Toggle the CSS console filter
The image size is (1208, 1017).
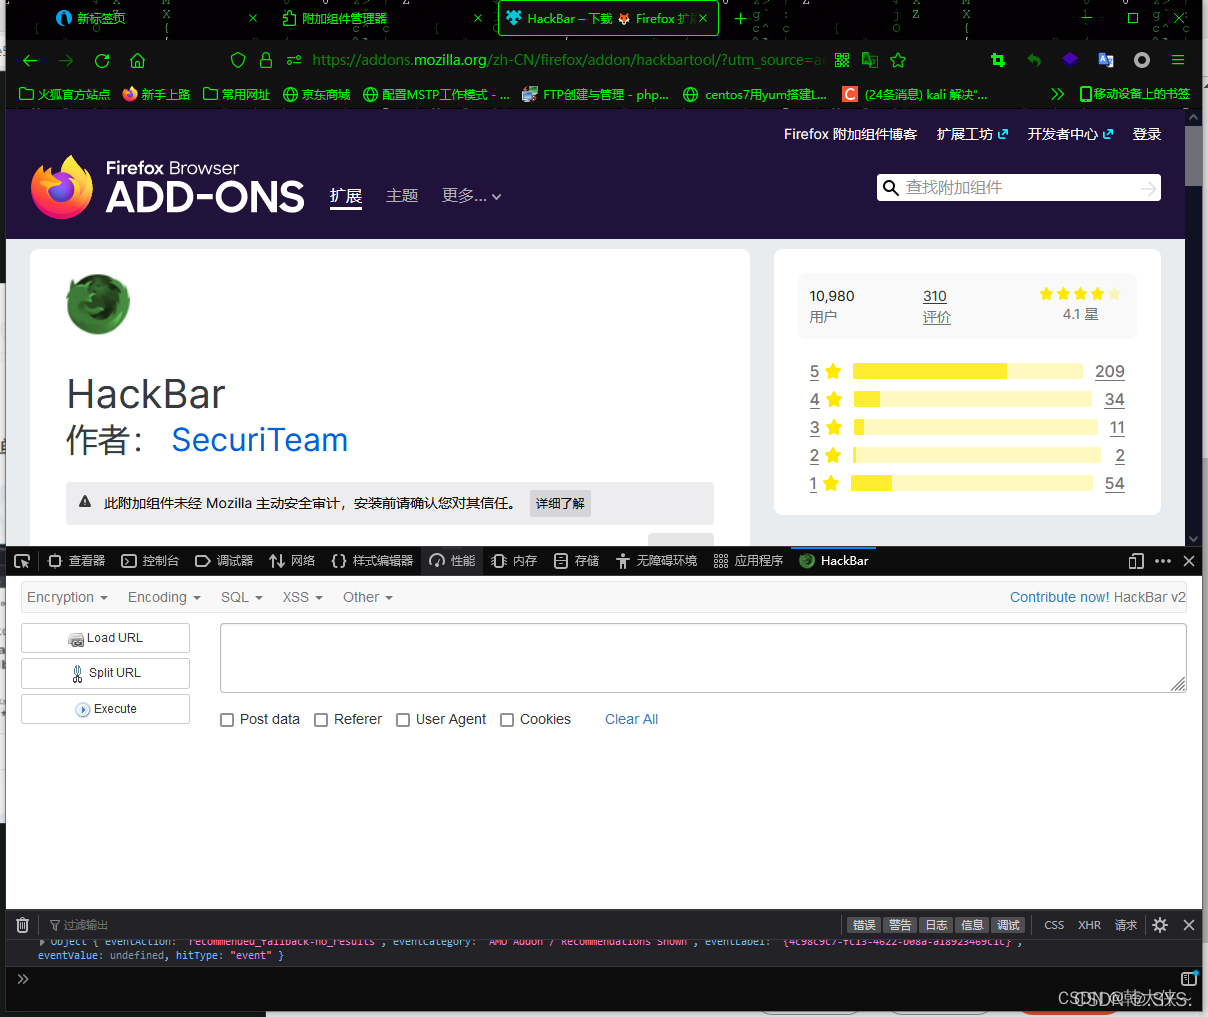pos(1054,925)
